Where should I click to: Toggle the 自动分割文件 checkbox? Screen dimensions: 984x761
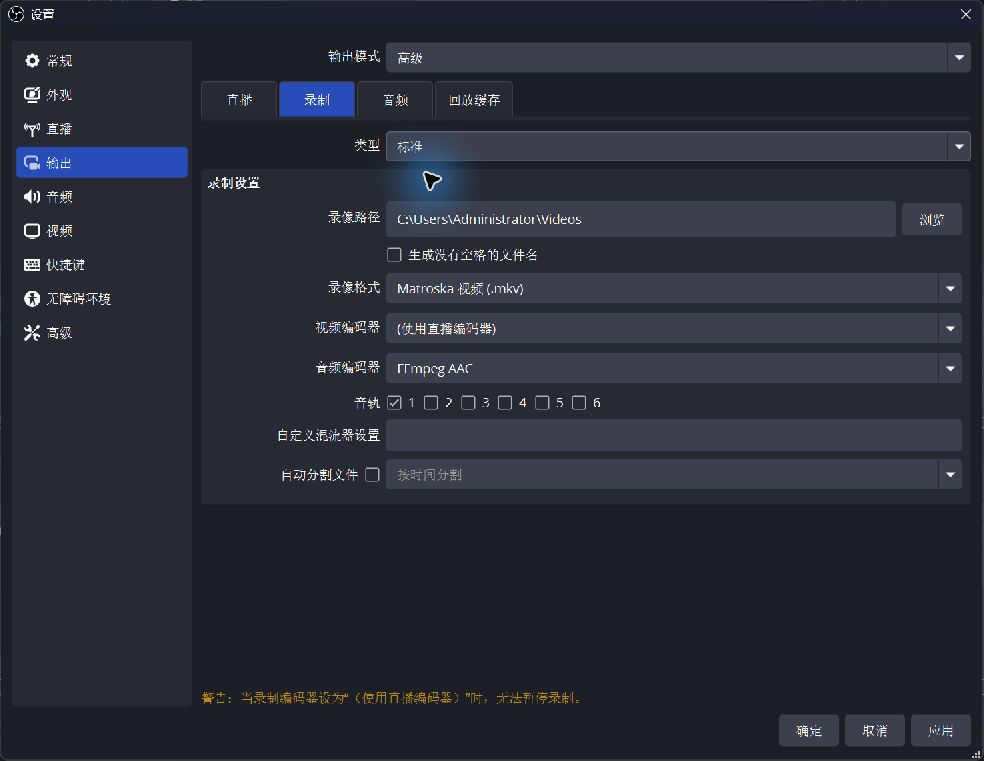coord(373,475)
